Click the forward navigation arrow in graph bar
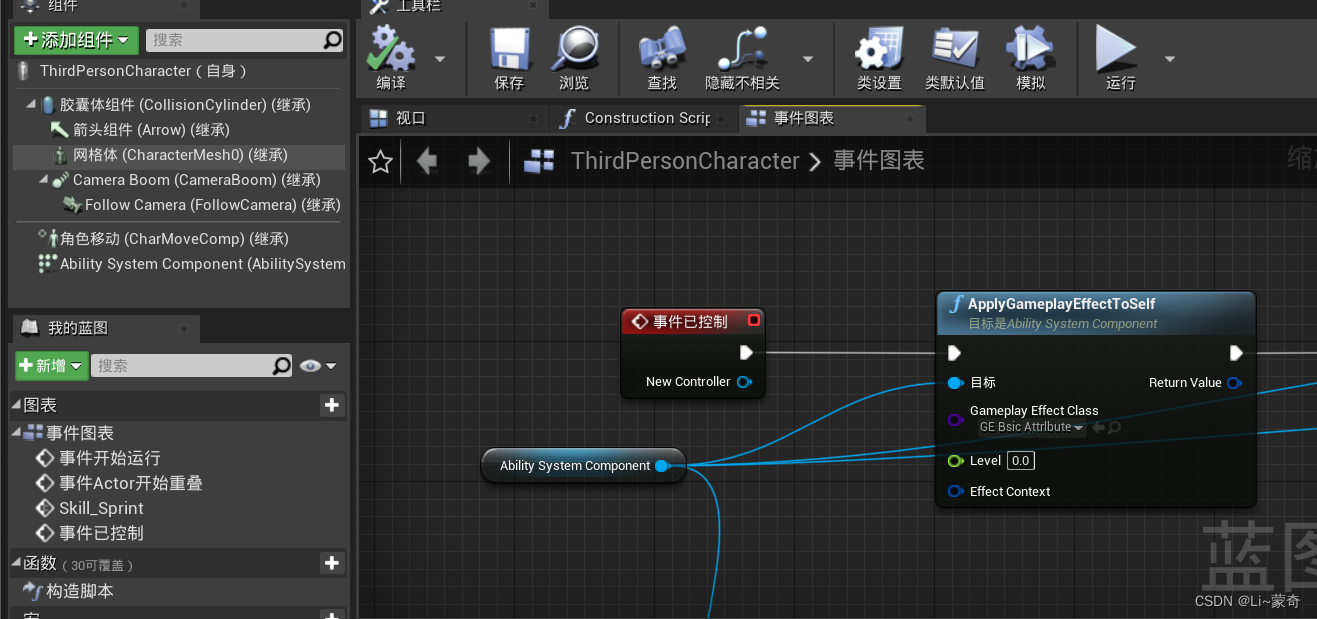Viewport: 1317px width, 619px height. pos(478,161)
